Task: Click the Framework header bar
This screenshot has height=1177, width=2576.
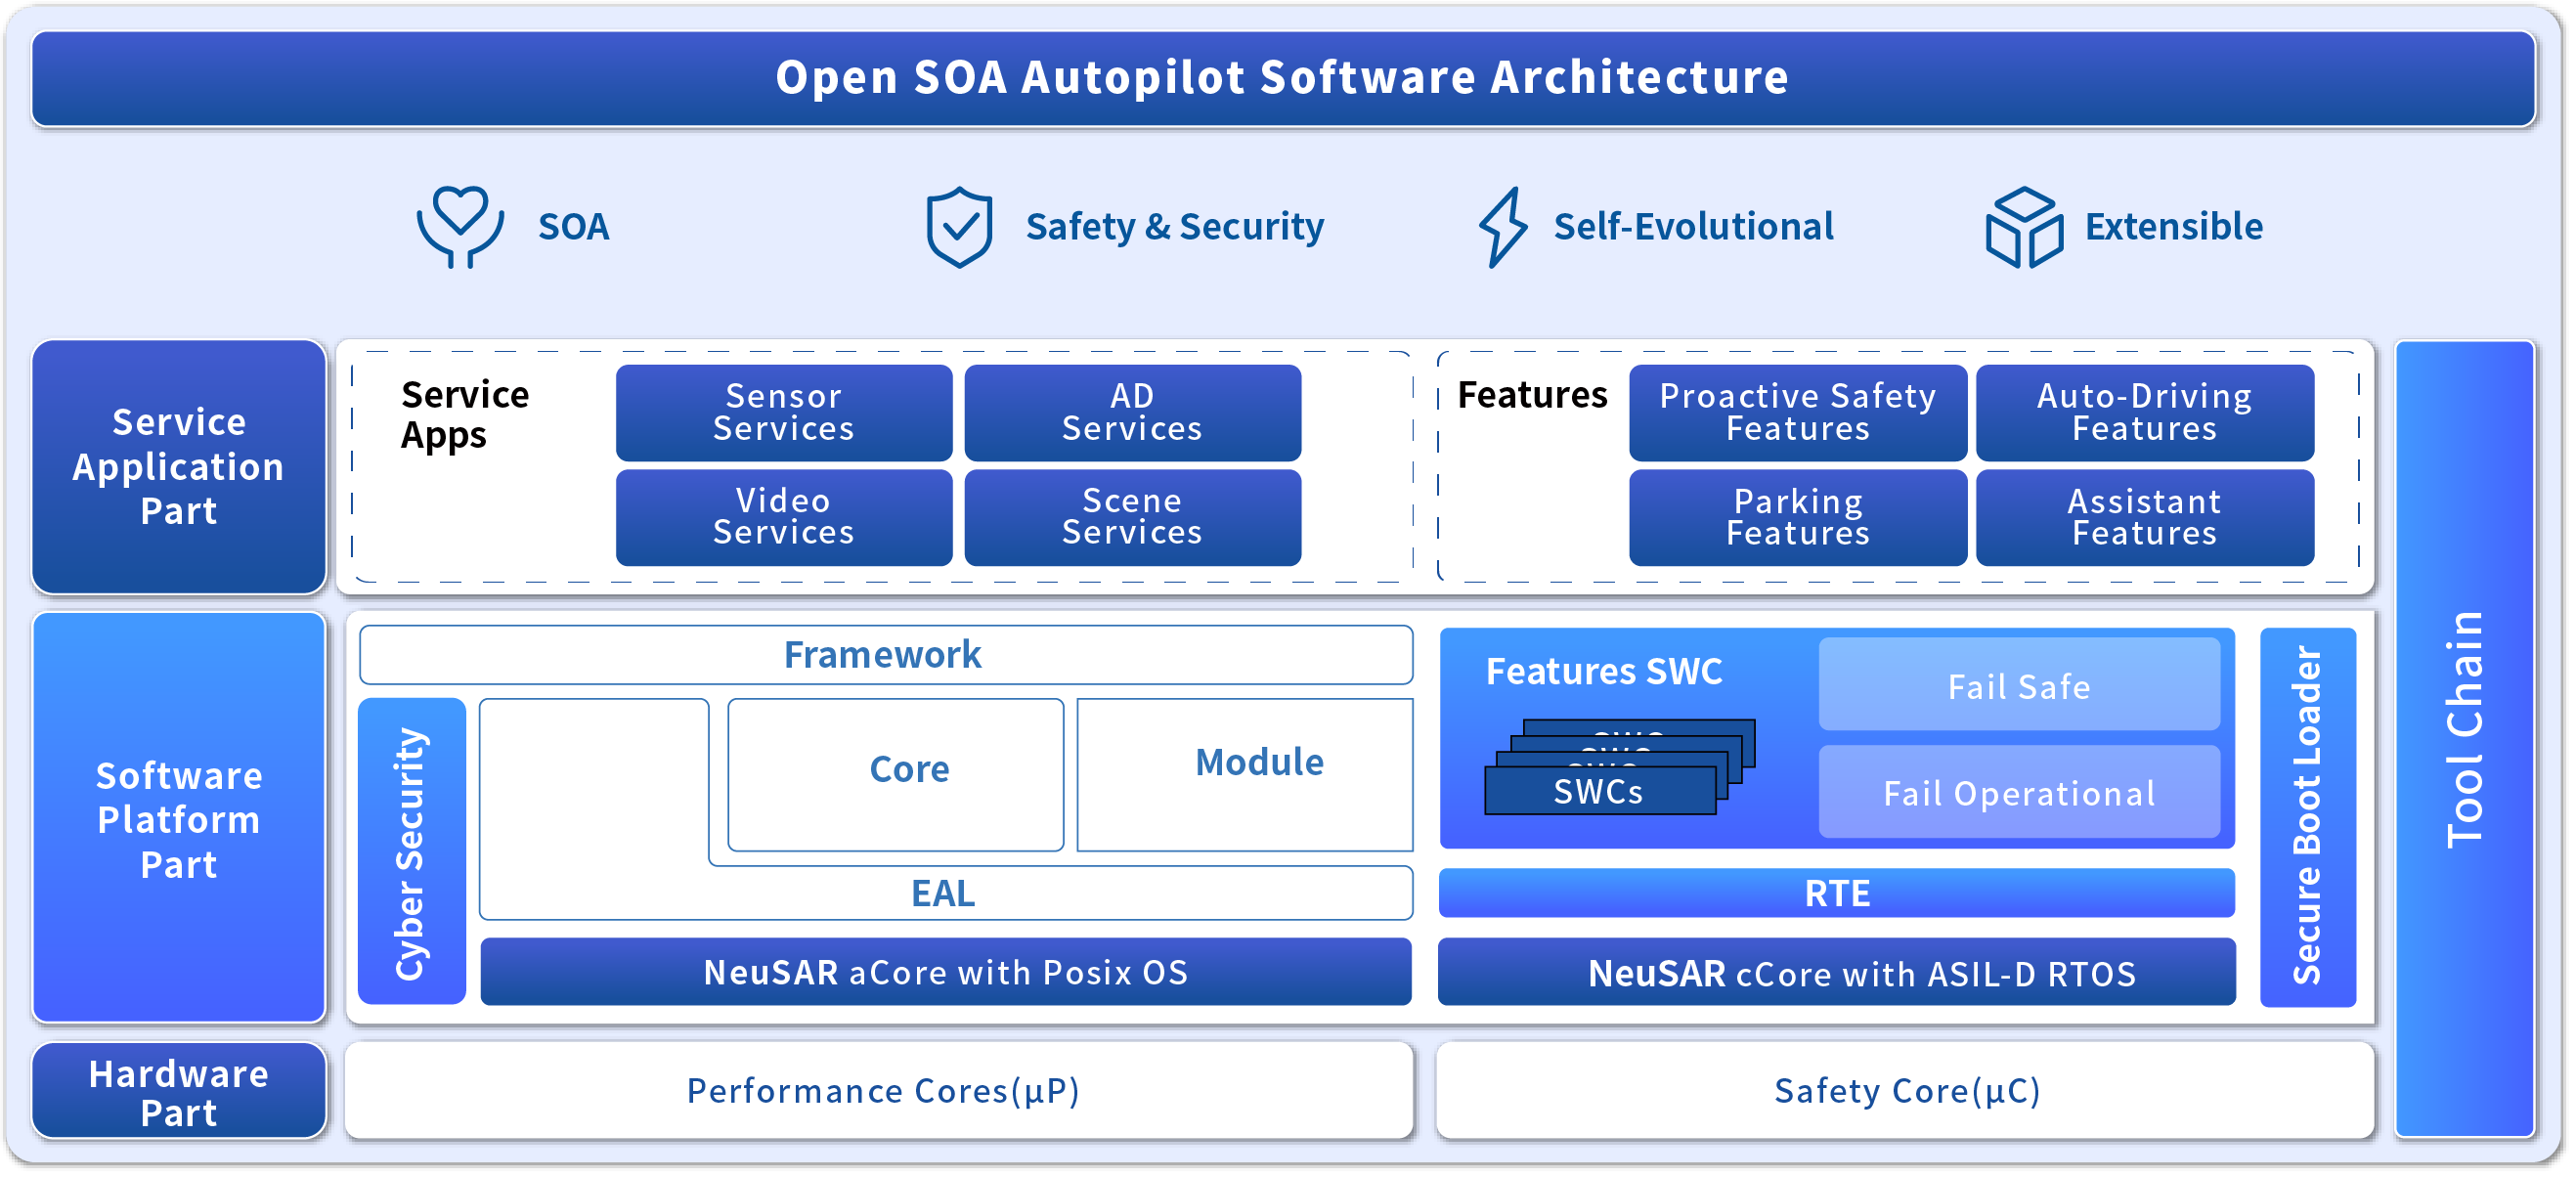Action: [x=884, y=654]
